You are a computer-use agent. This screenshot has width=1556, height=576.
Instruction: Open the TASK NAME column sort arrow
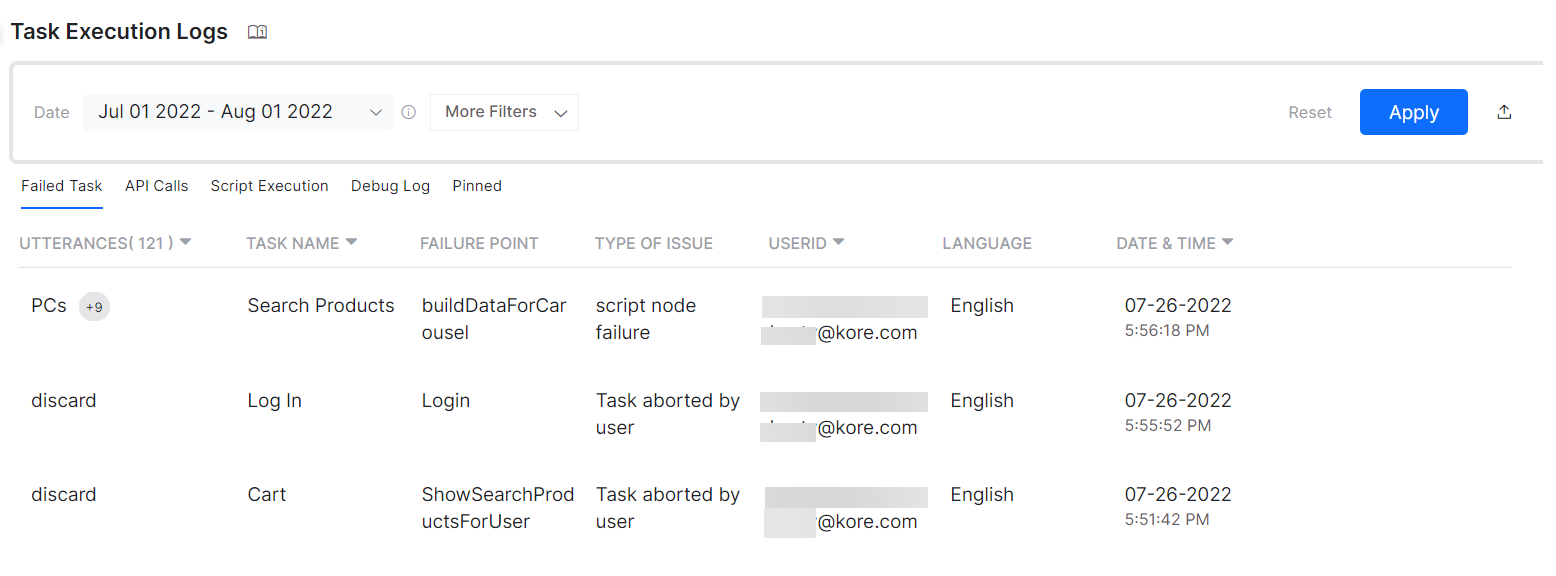tap(350, 242)
